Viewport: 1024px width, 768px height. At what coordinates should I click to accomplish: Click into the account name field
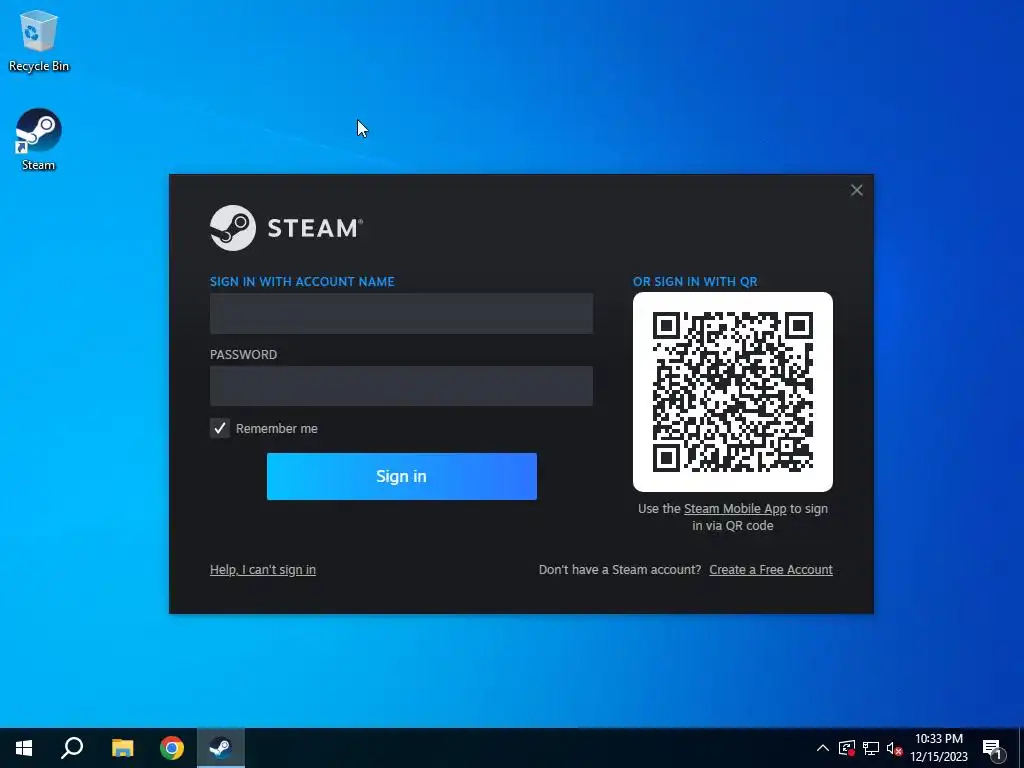click(401, 313)
